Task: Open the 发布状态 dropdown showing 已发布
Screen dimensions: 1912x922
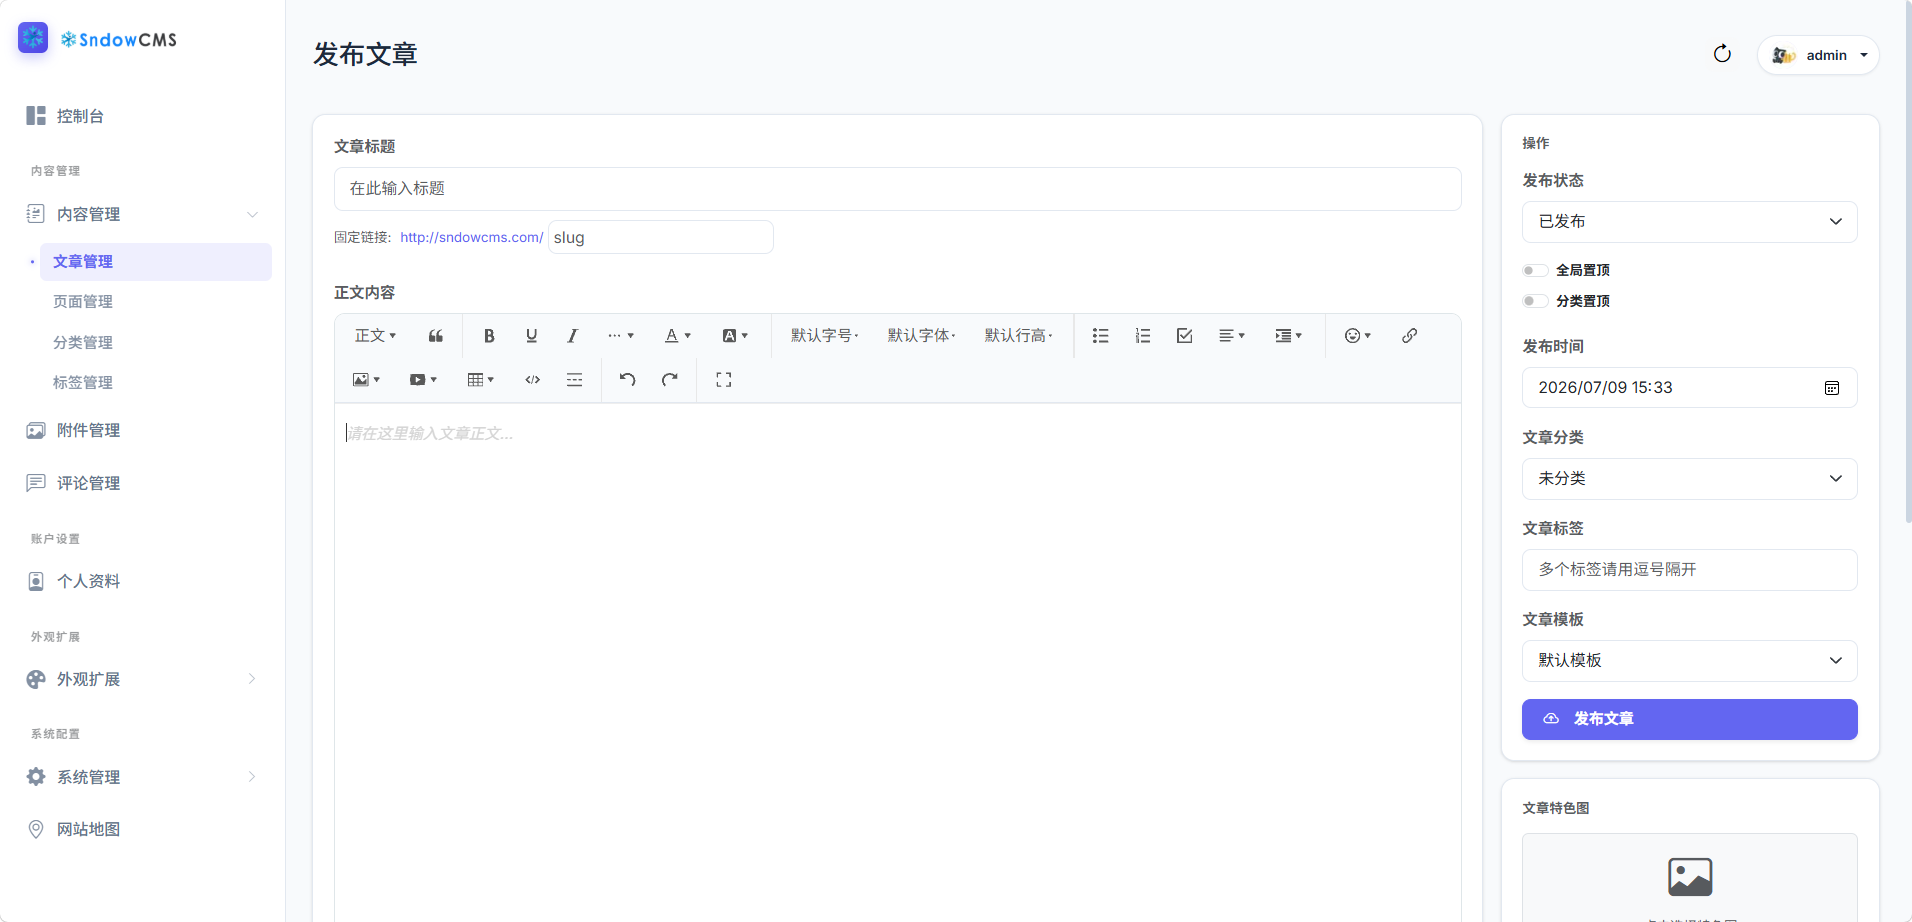Action: point(1689,222)
